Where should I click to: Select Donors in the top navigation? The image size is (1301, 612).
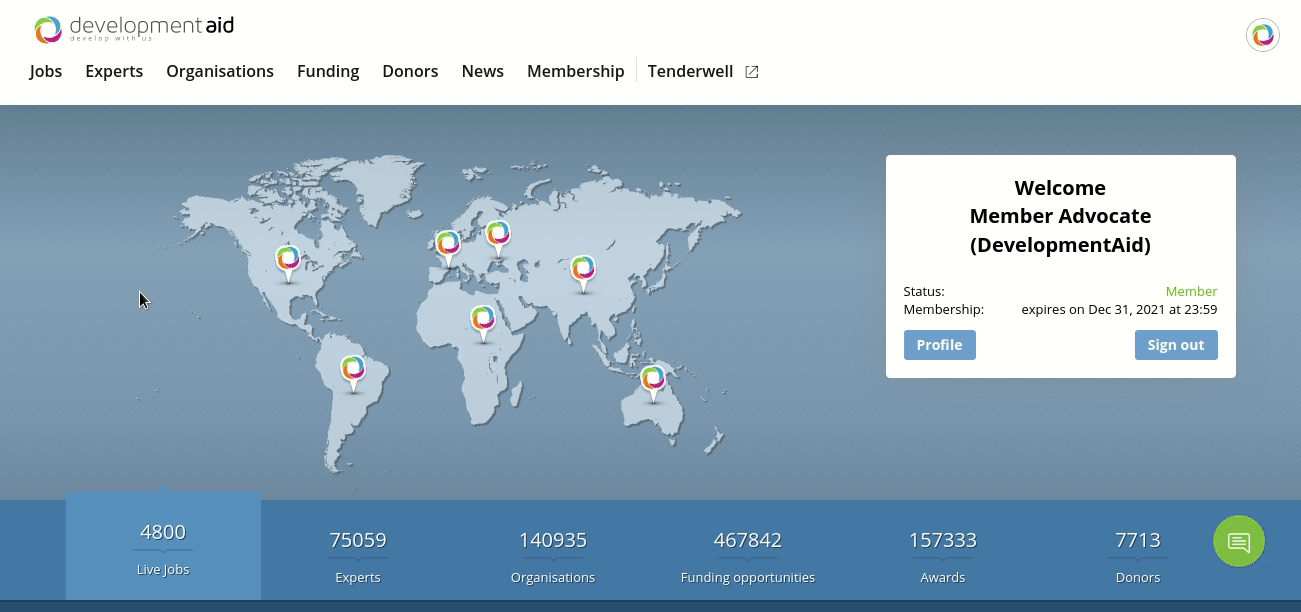tap(410, 72)
